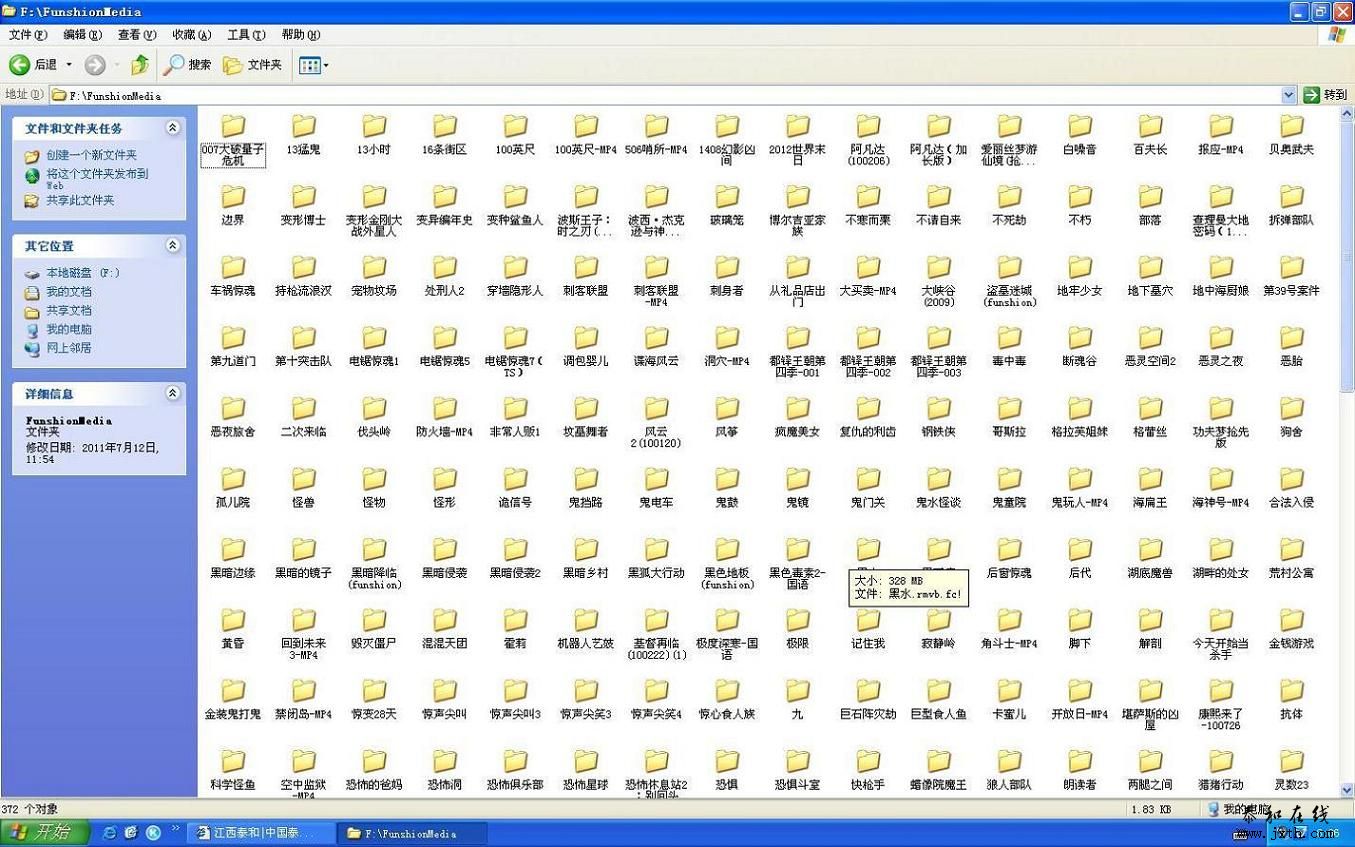Toggle the Folders (文件夹) pane button
1355x847 pixels.
[x=252, y=65]
